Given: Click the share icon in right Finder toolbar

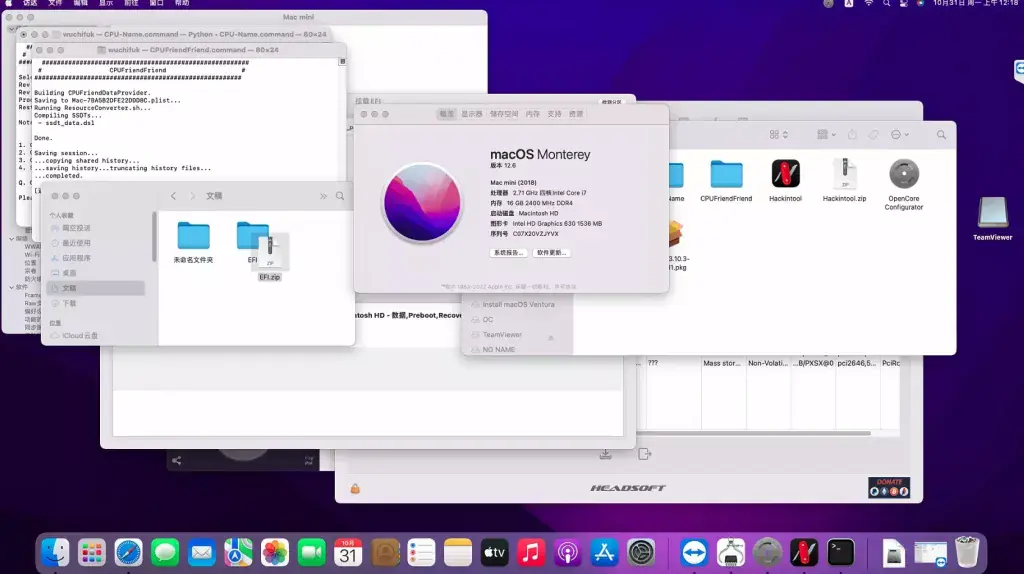Looking at the screenshot, I should 852,135.
